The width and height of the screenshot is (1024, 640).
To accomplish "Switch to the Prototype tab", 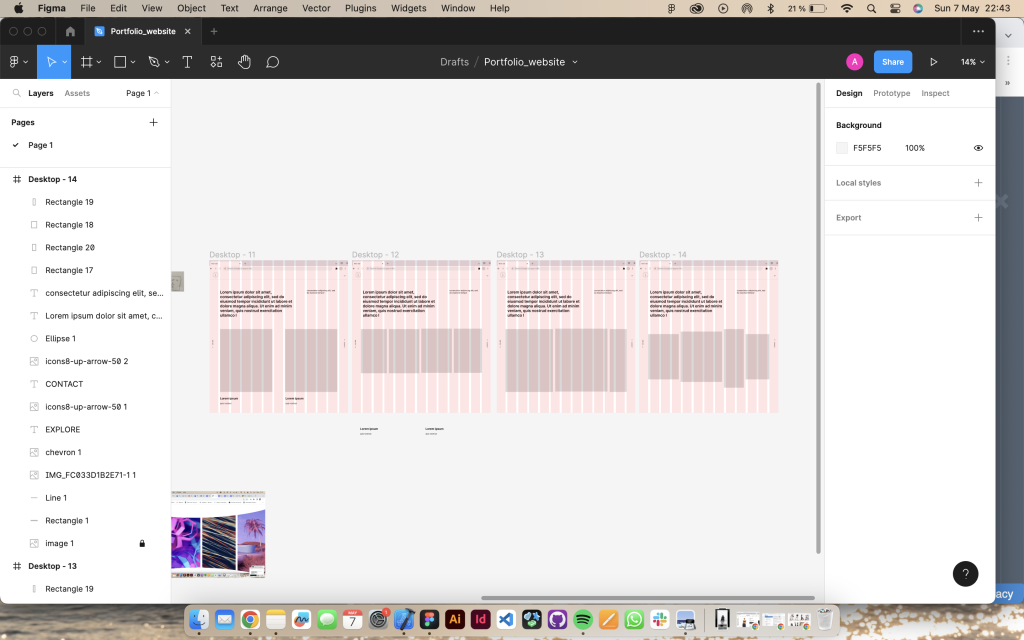I will click(x=891, y=93).
